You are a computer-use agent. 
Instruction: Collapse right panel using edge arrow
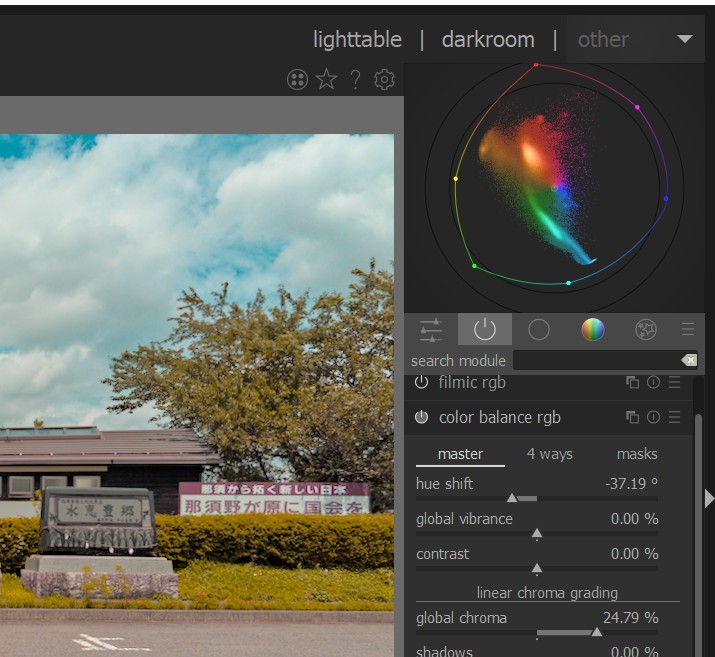[709, 498]
